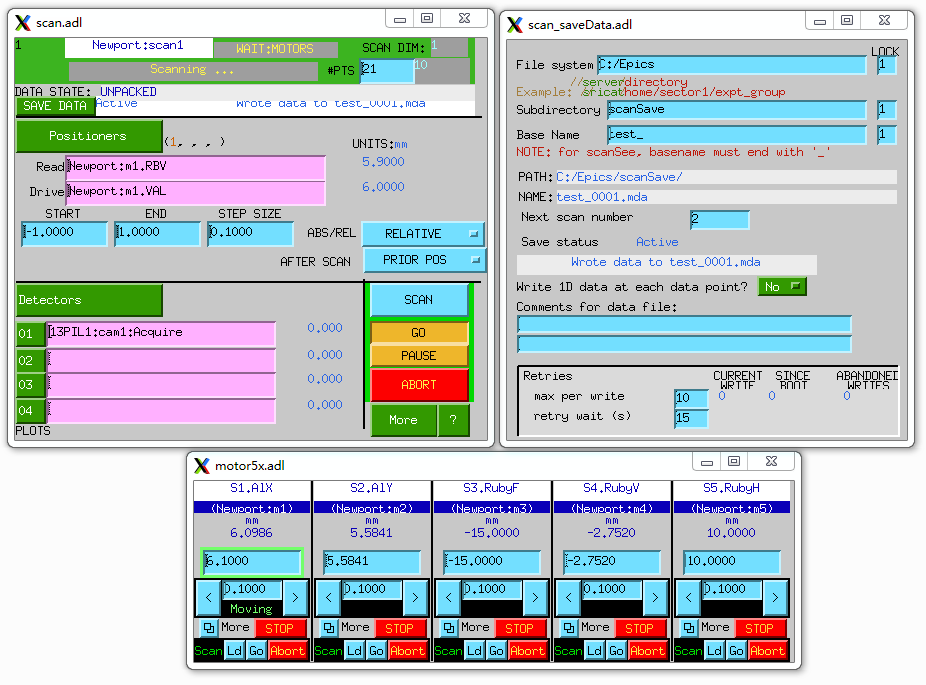
Task: Click detector 01 field 13PIL1:cam1:Acquire
Action: [x=161, y=334]
